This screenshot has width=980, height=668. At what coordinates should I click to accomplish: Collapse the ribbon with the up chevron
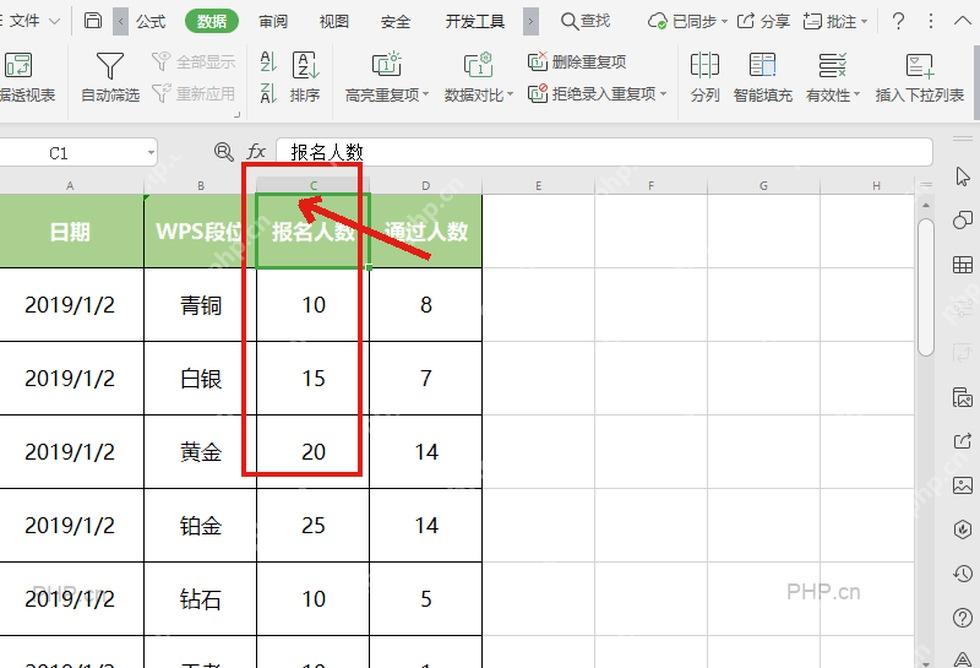coord(962,21)
